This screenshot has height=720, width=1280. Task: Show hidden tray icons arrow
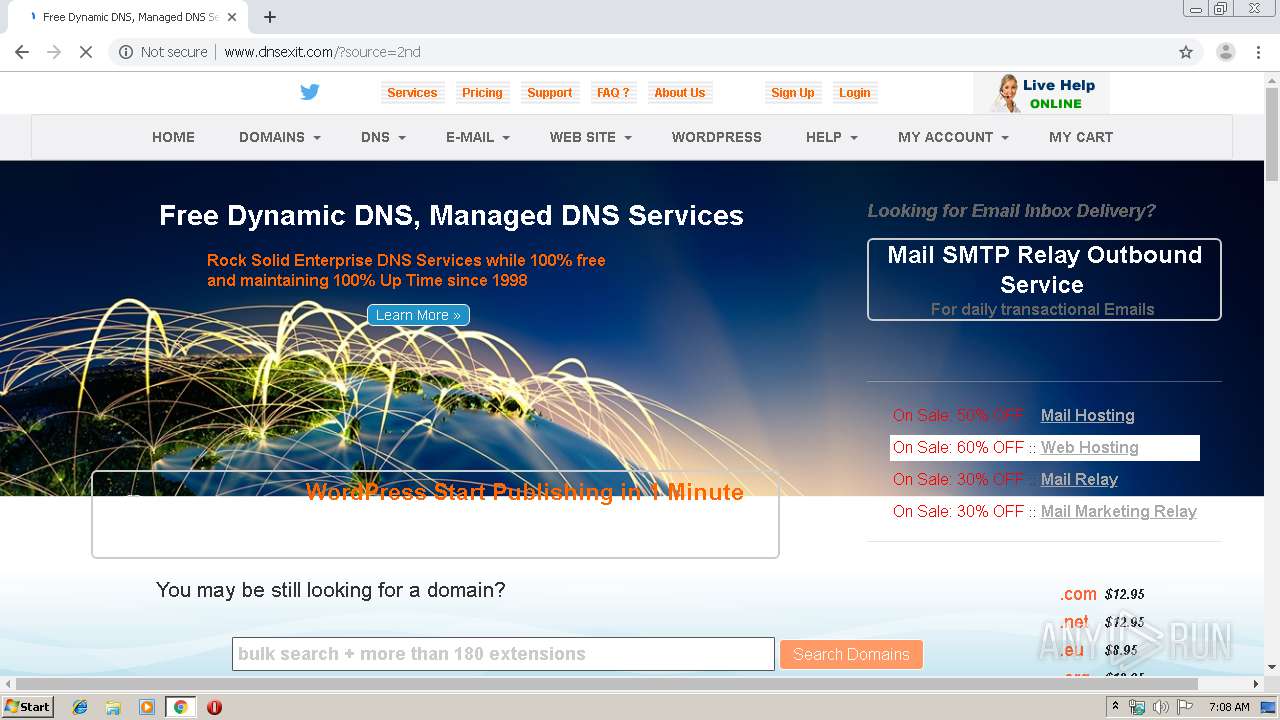[1116, 706]
